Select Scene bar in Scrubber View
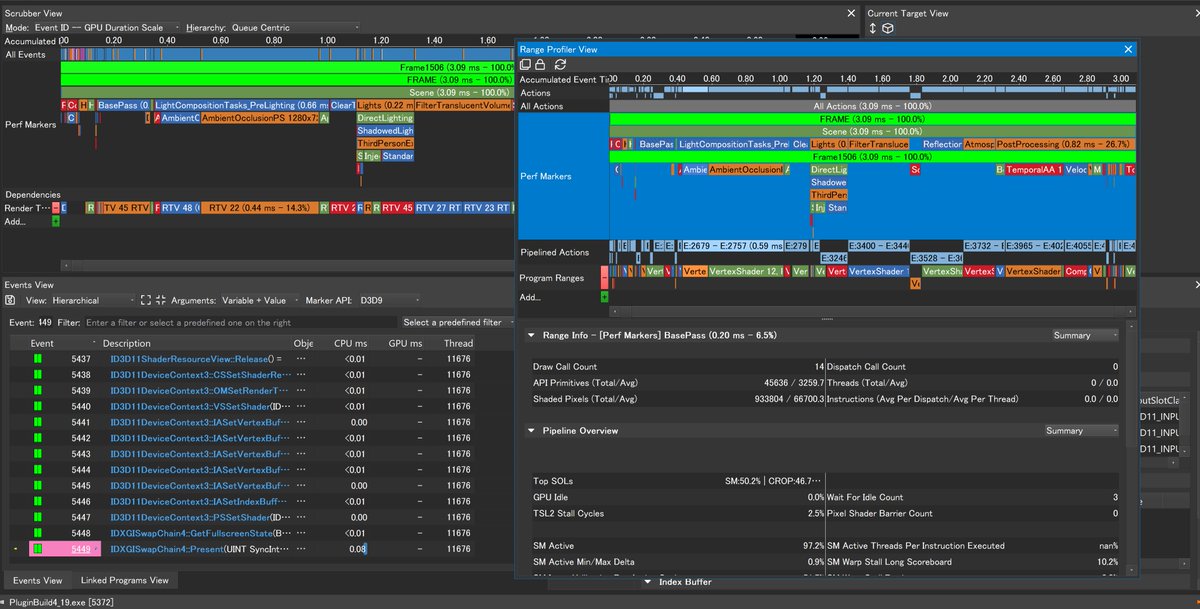Image resolution: width=1200 pixels, height=609 pixels. (x=287, y=92)
